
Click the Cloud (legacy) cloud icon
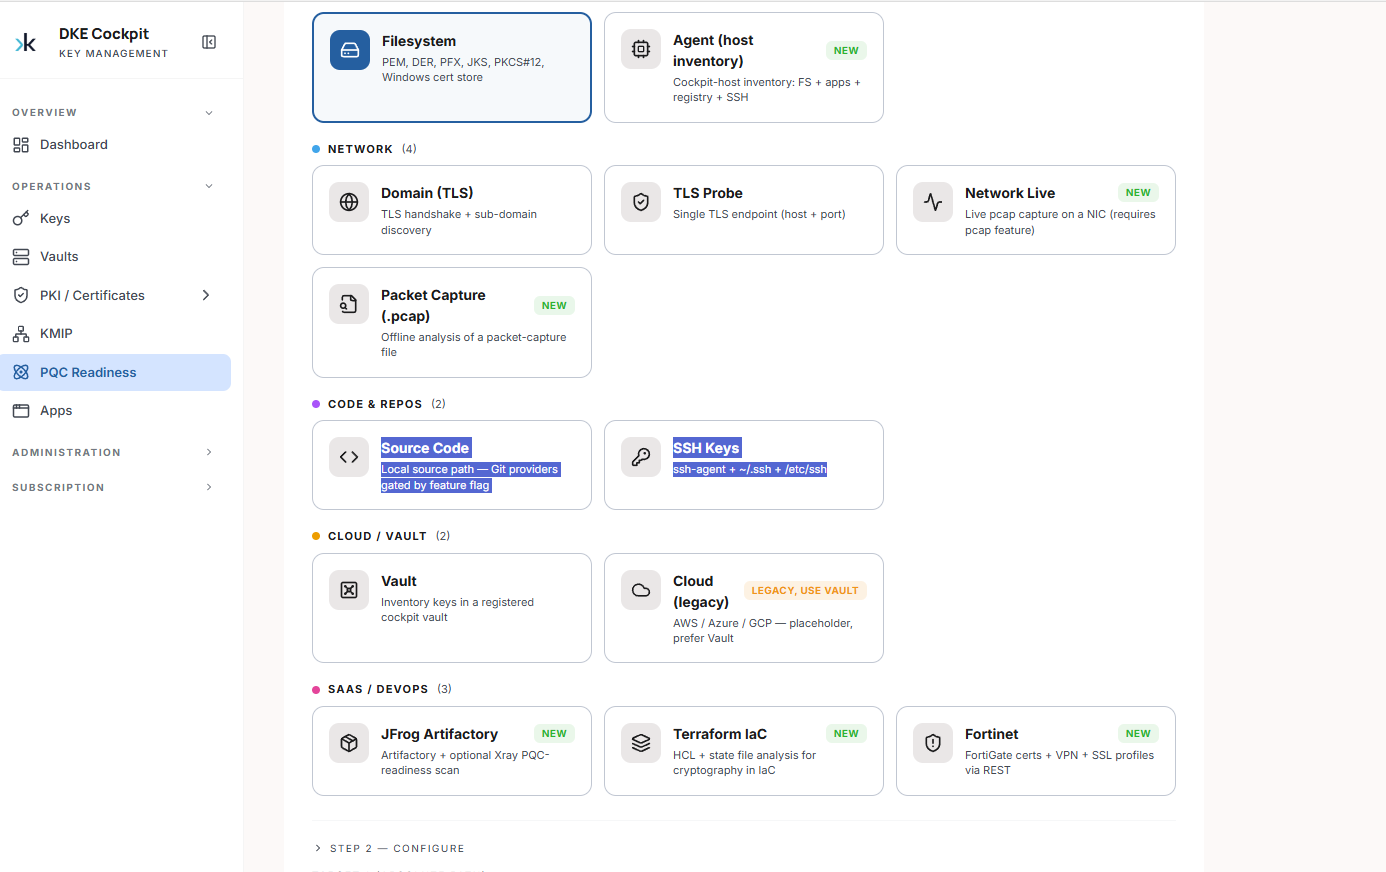coord(641,590)
